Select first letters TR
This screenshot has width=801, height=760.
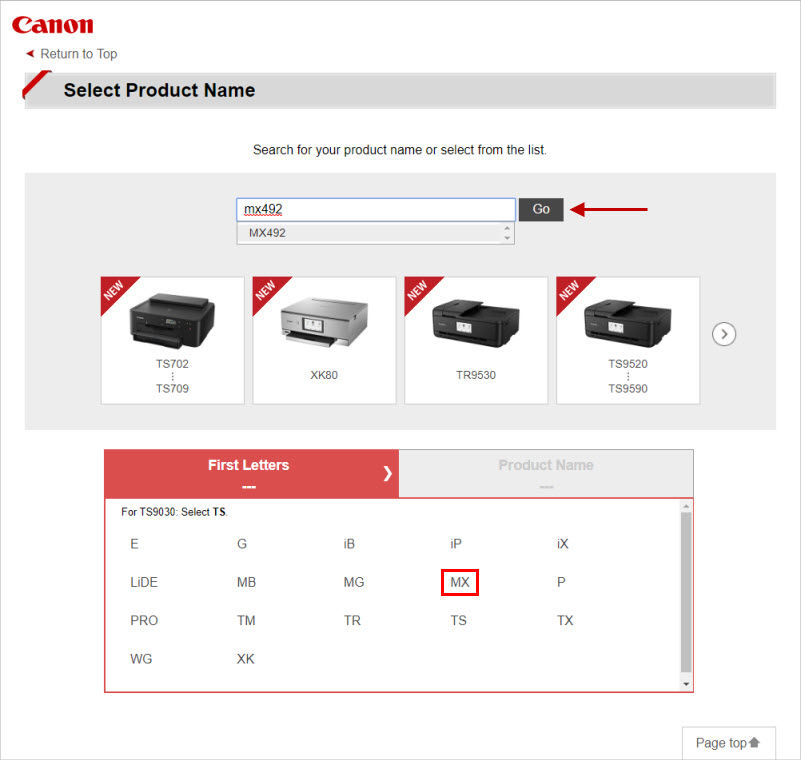coord(352,621)
